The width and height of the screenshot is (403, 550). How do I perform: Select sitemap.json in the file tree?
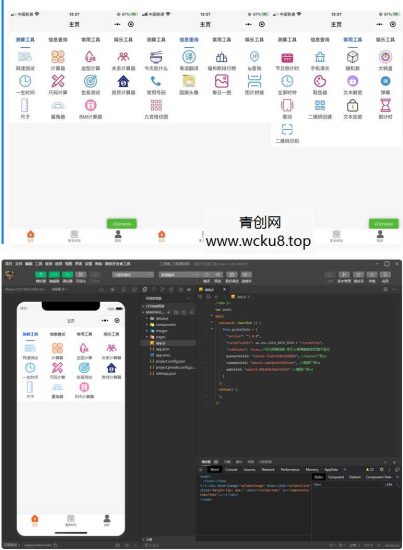[164, 374]
